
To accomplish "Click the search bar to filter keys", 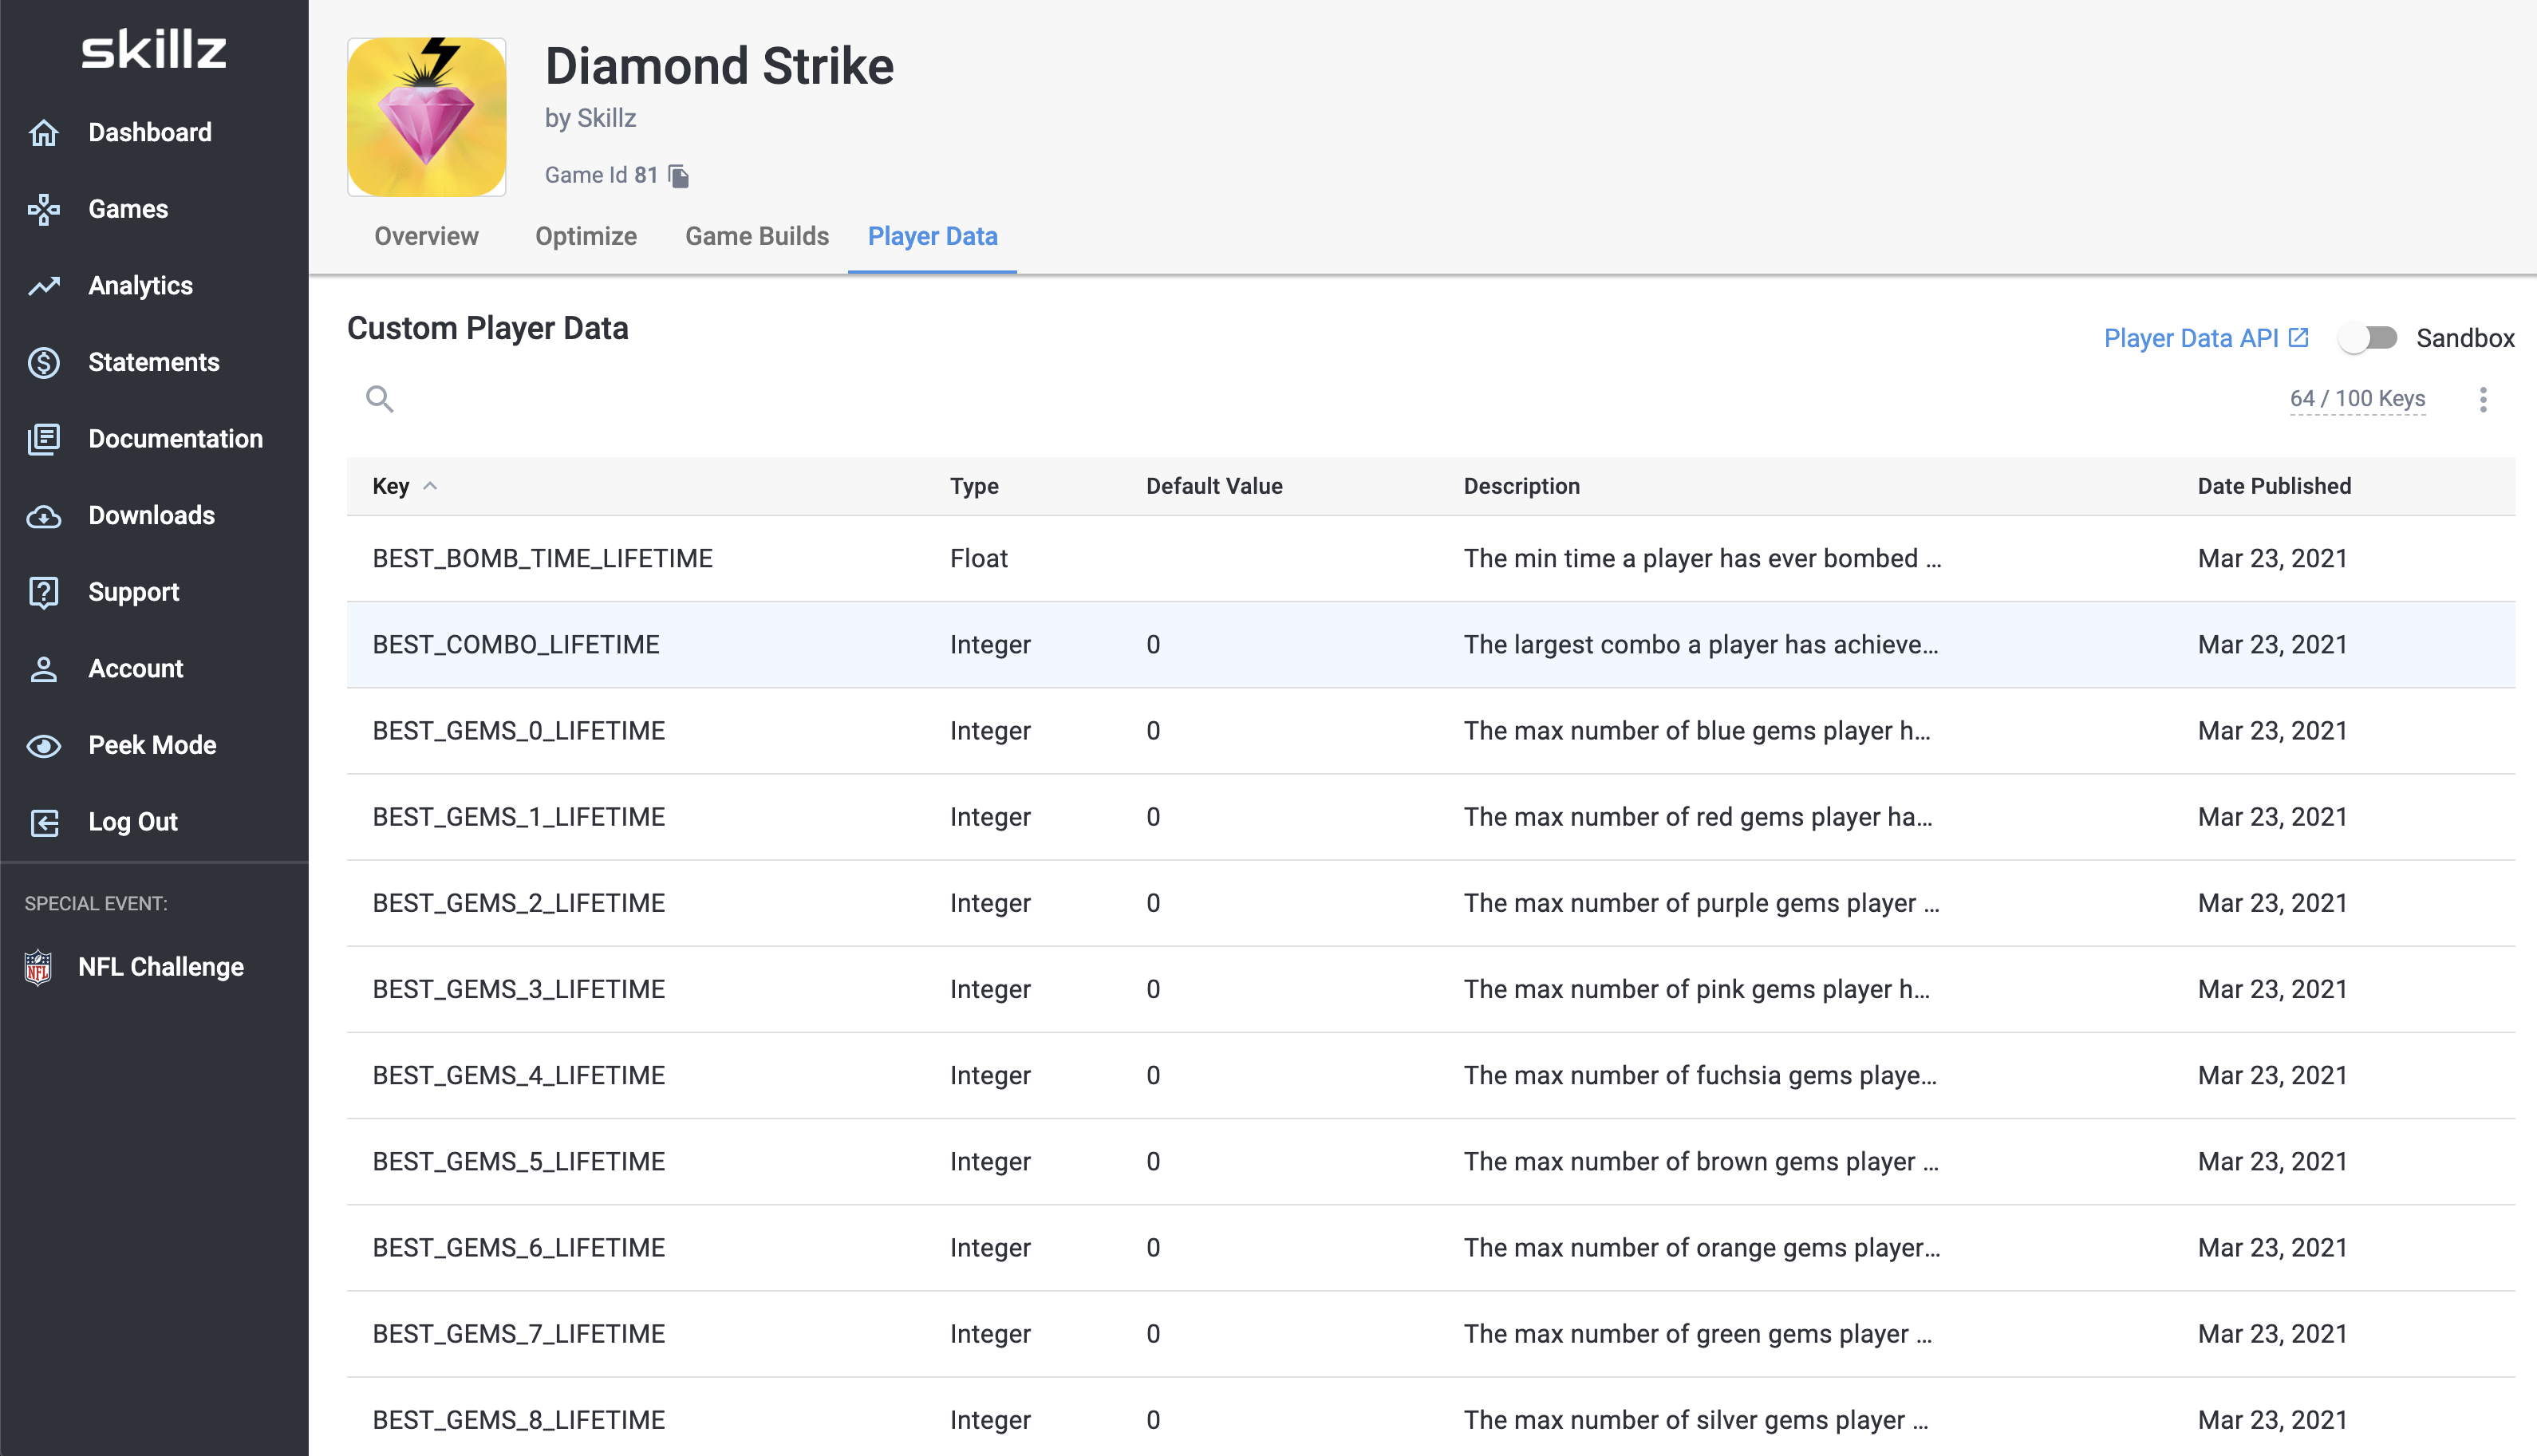I will pos(381,397).
